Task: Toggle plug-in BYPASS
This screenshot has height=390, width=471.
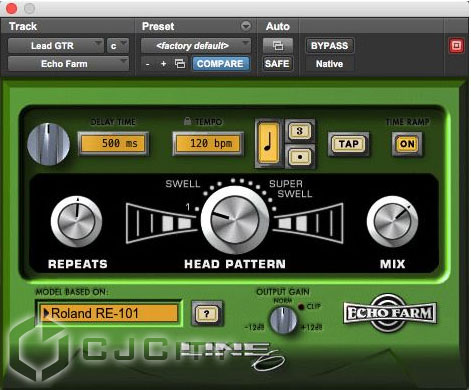Action: 329,46
